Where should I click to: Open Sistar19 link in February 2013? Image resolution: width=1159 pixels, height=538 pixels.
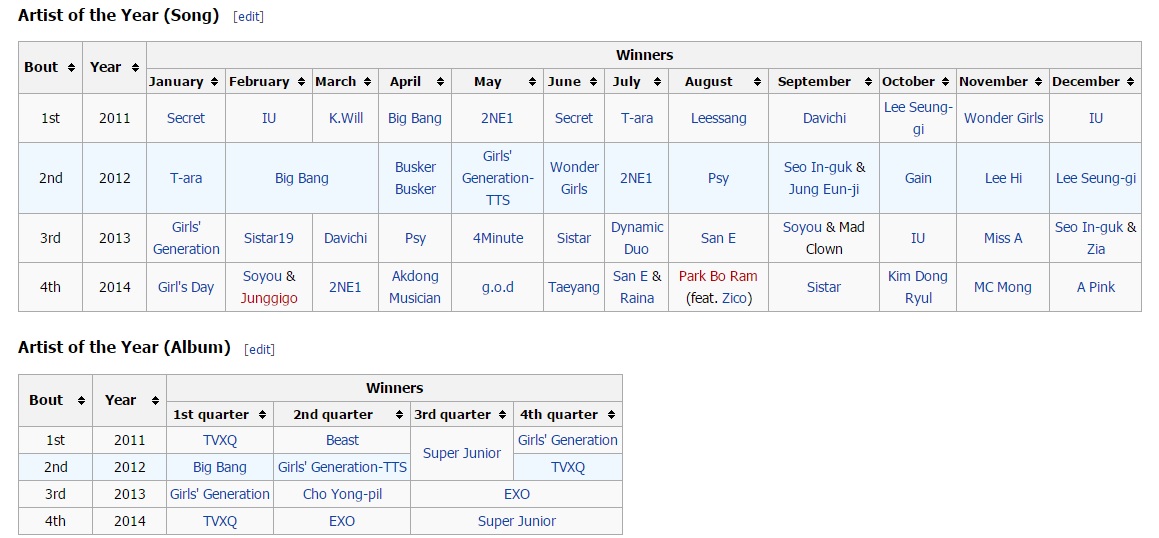click(269, 238)
